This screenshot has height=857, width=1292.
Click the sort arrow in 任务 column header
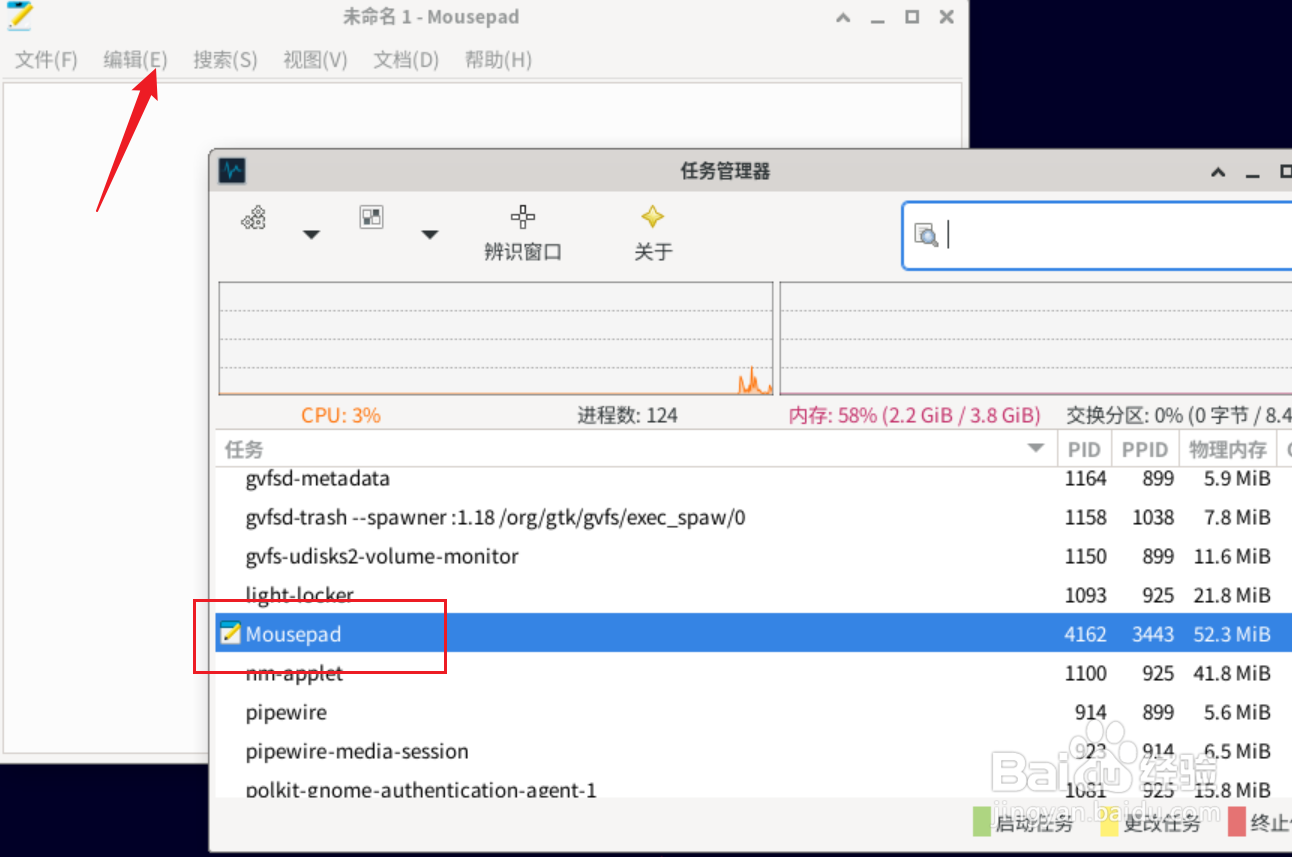[x=1037, y=449]
